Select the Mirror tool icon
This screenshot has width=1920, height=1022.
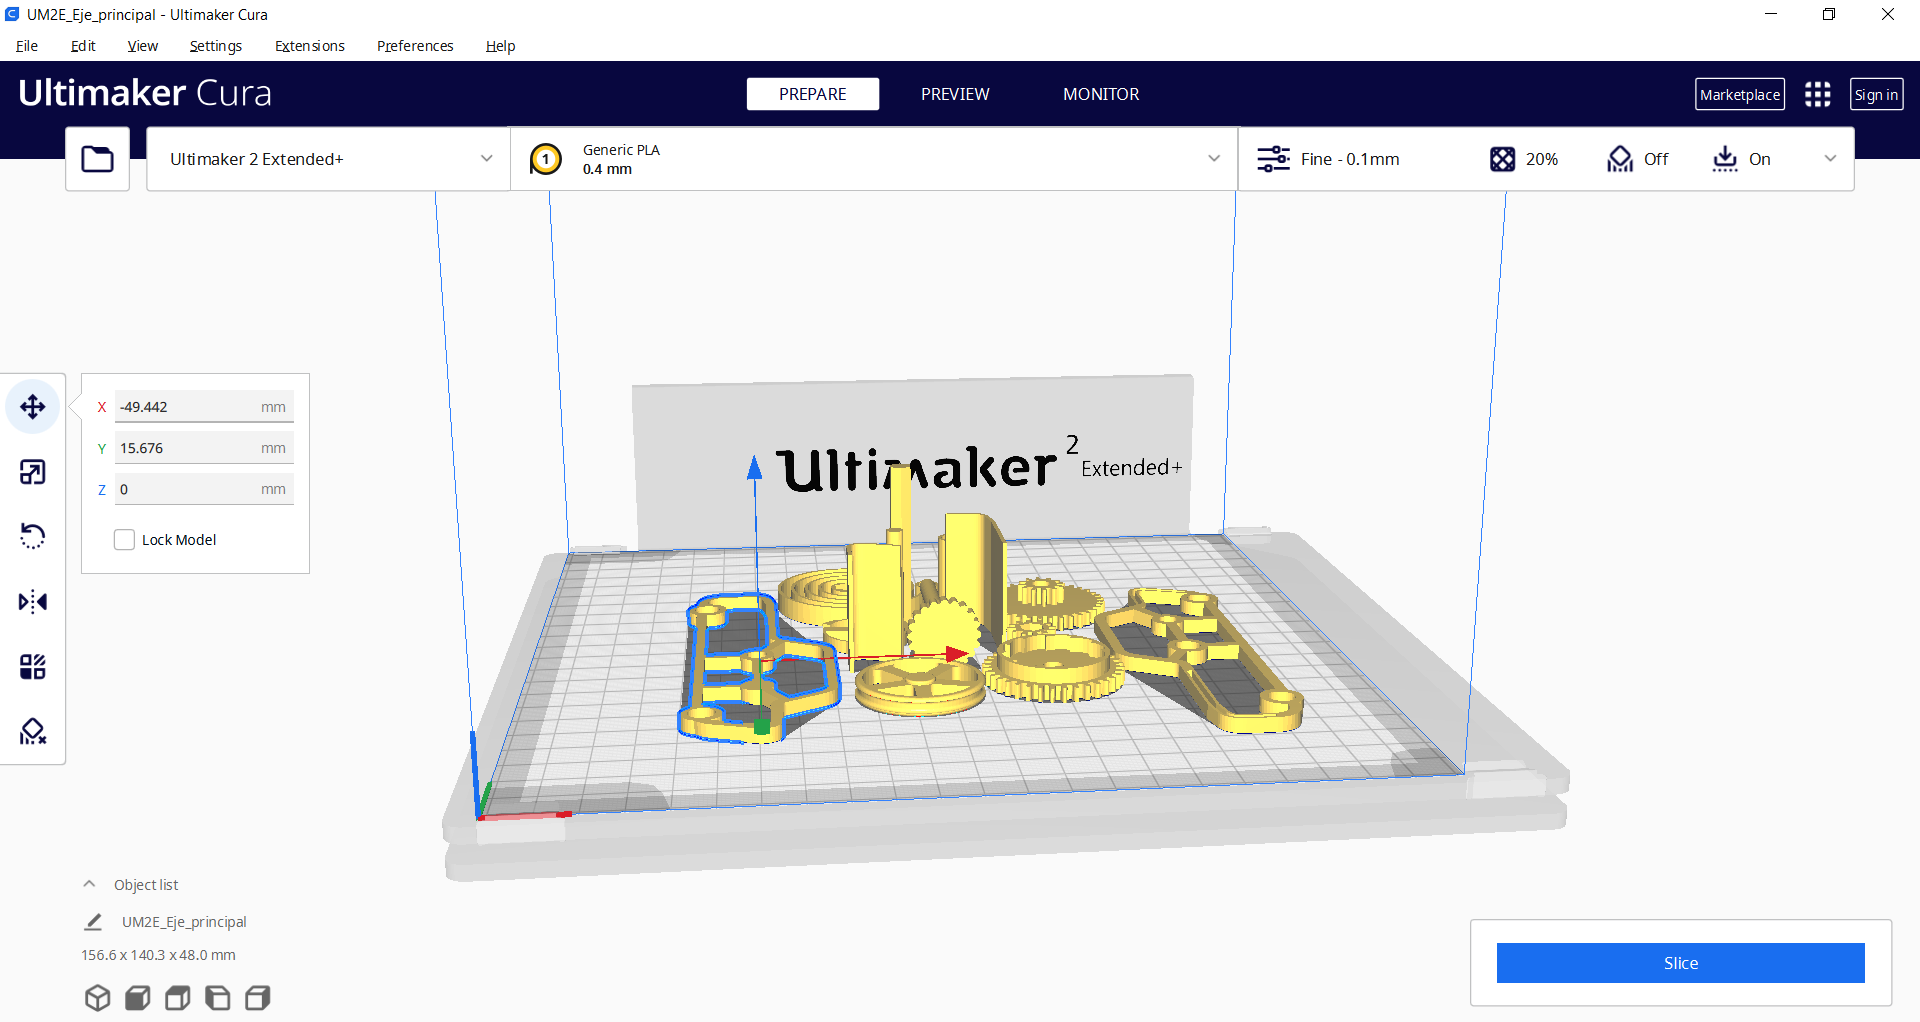click(x=33, y=602)
